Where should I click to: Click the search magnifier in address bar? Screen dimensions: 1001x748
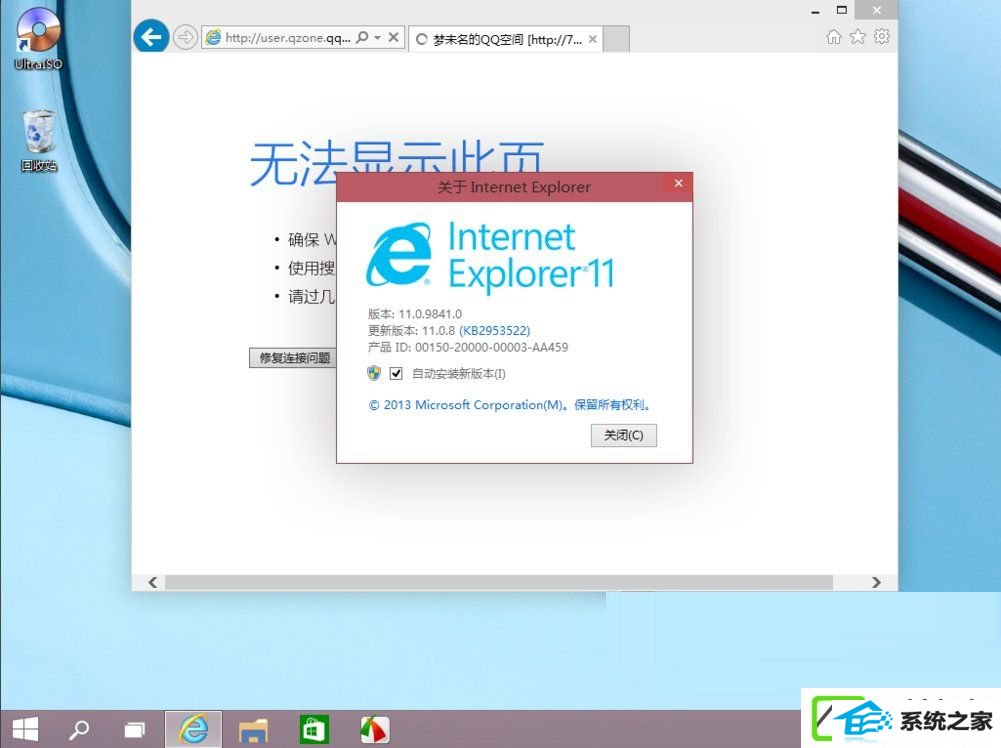point(362,37)
